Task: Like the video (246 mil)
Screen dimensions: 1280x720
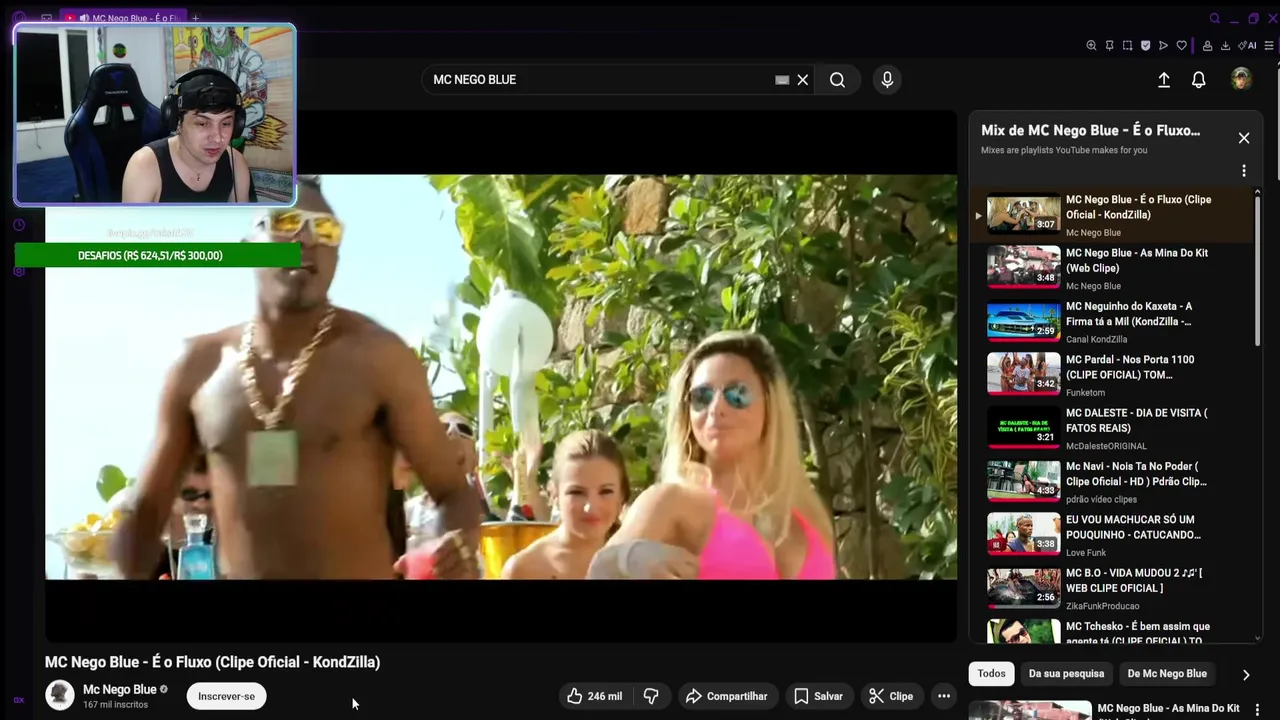Action: [595, 696]
